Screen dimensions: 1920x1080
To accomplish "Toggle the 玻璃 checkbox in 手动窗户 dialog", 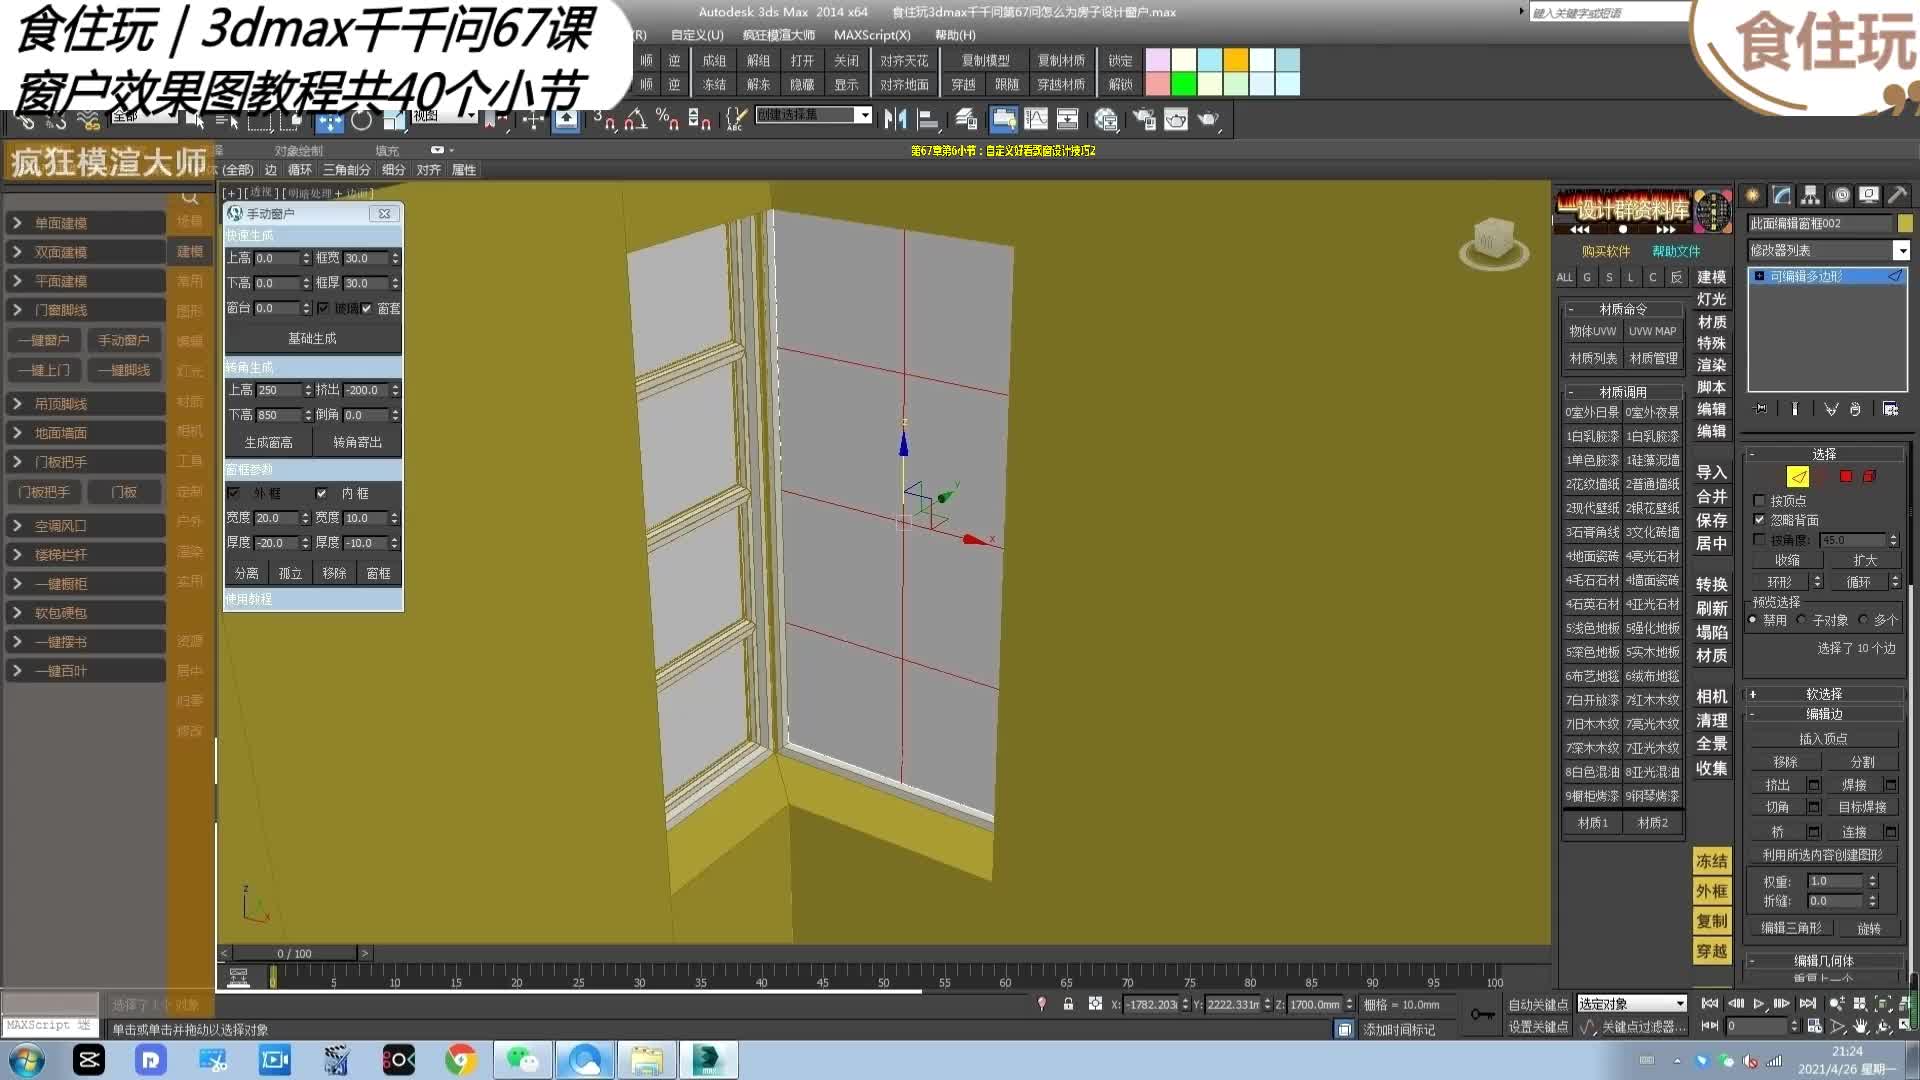I will click(322, 308).
